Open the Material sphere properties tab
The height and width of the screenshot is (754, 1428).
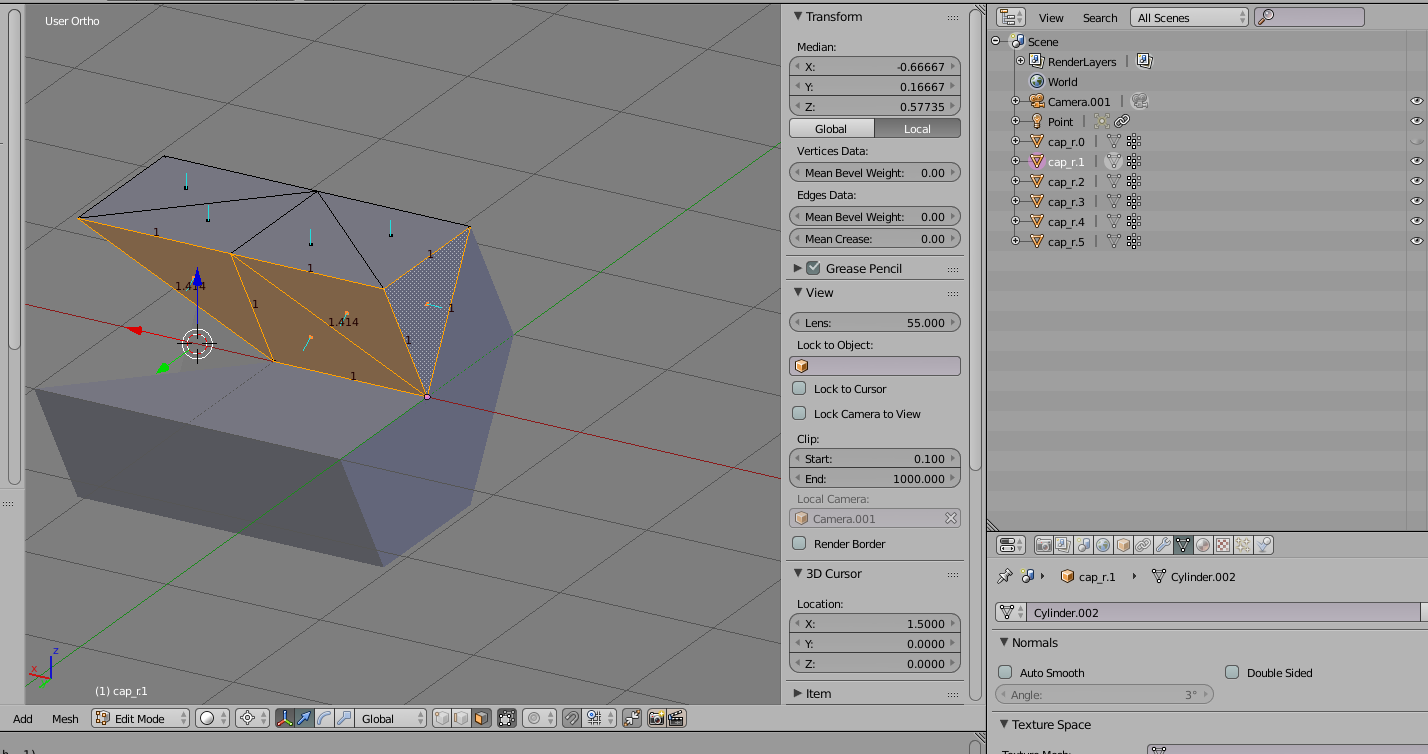[x=1203, y=545]
